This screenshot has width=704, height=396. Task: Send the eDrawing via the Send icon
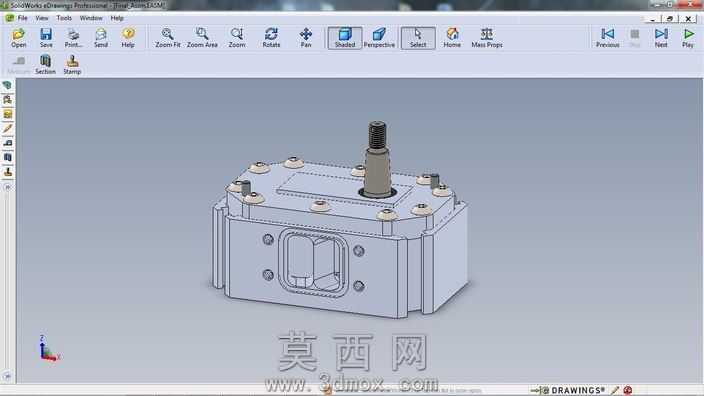tap(101, 38)
